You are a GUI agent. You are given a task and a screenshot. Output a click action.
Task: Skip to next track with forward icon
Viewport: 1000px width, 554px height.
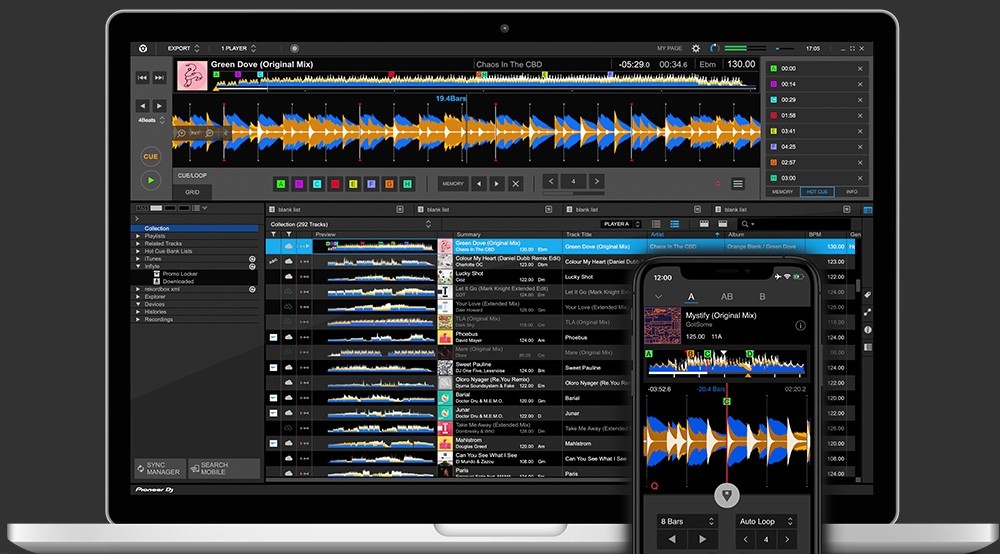pos(159,77)
